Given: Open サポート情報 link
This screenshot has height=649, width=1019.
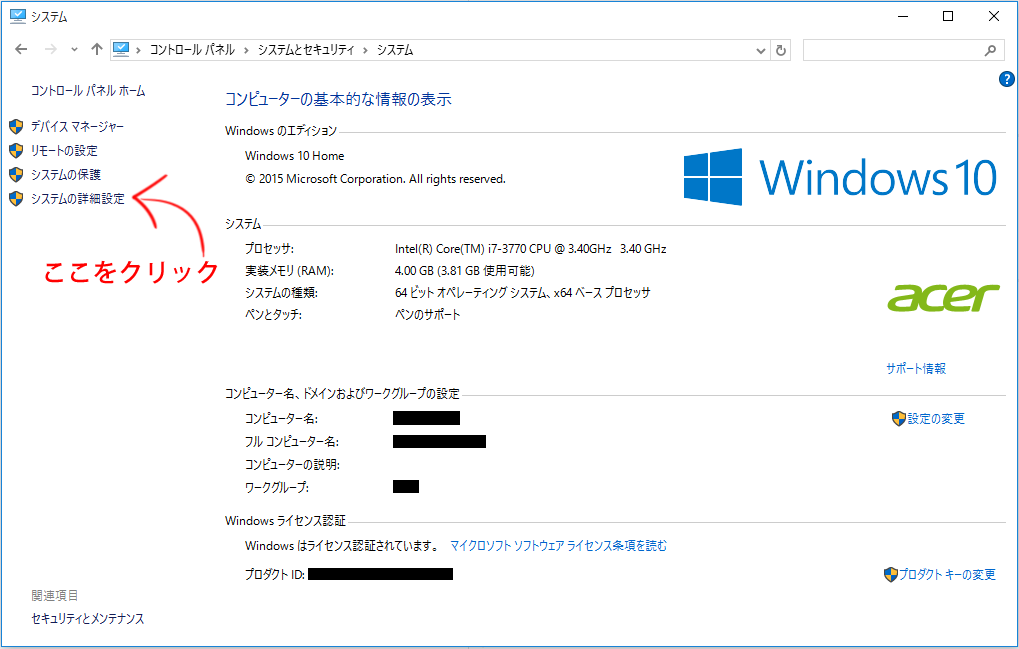Looking at the screenshot, I should tap(916, 368).
